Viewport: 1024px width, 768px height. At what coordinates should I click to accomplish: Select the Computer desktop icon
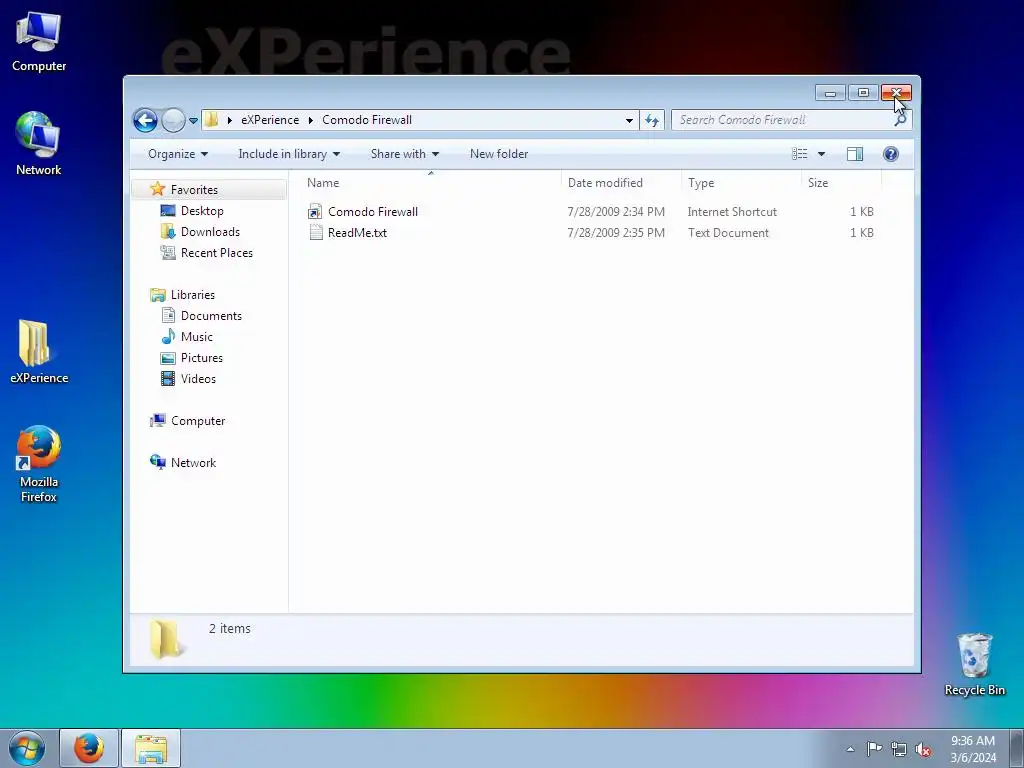click(39, 41)
